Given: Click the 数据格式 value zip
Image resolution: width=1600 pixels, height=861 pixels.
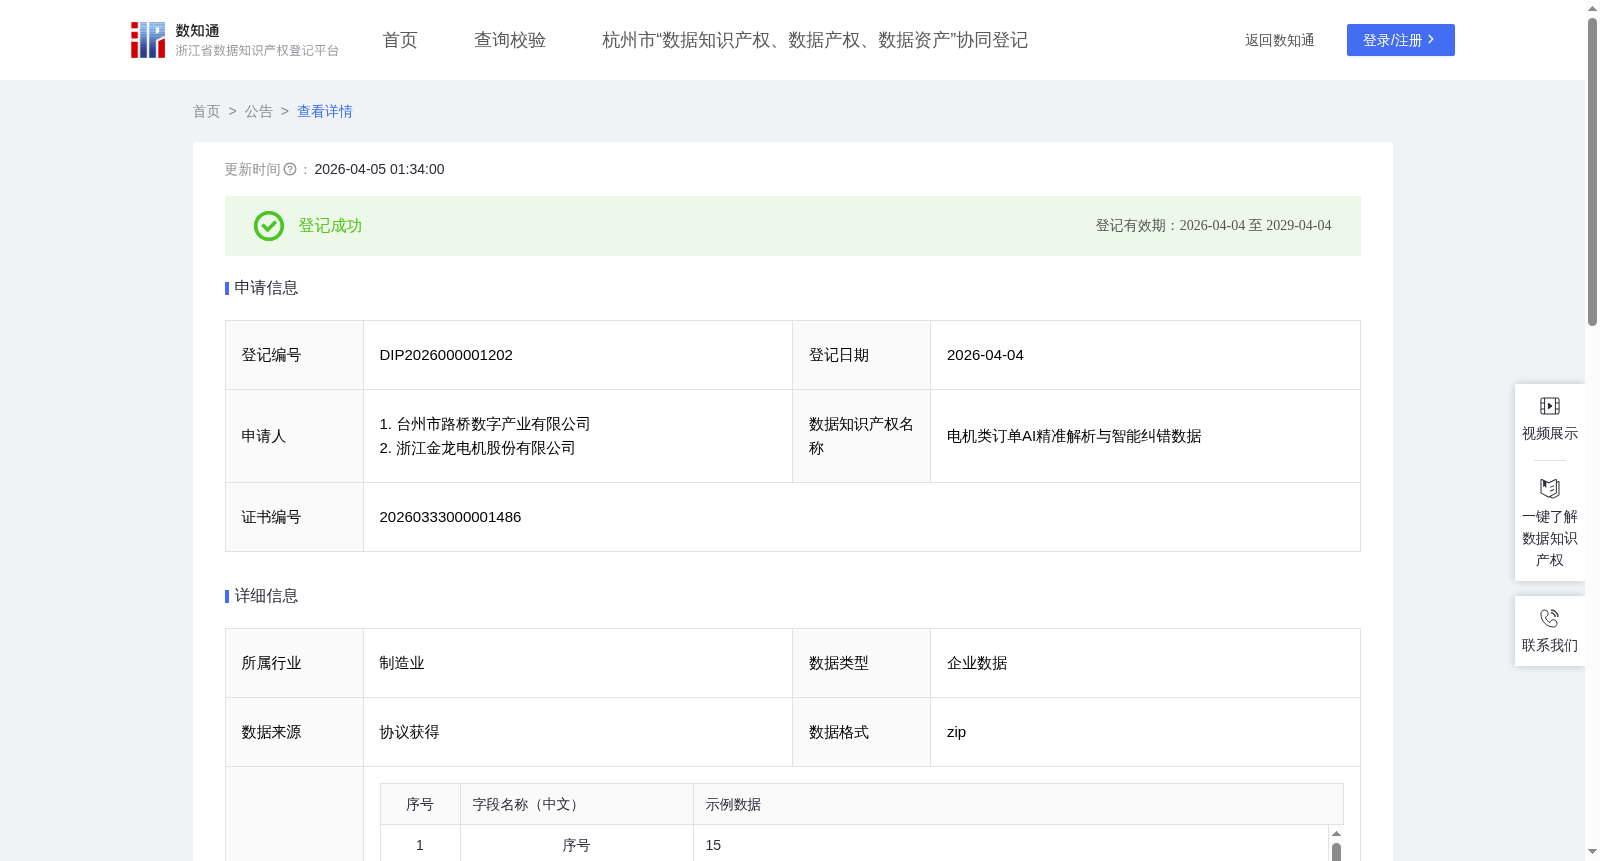Looking at the screenshot, I should click(x=956, y=732).
